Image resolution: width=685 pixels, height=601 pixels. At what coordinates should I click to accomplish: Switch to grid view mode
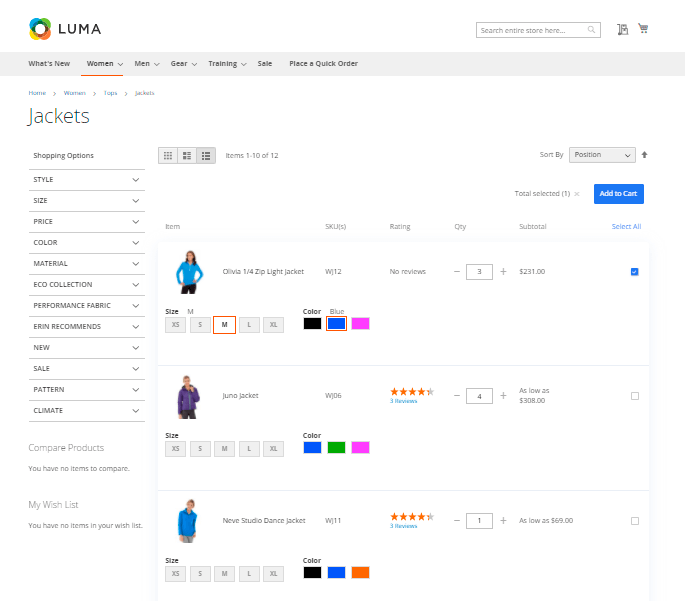coord(168,155)
